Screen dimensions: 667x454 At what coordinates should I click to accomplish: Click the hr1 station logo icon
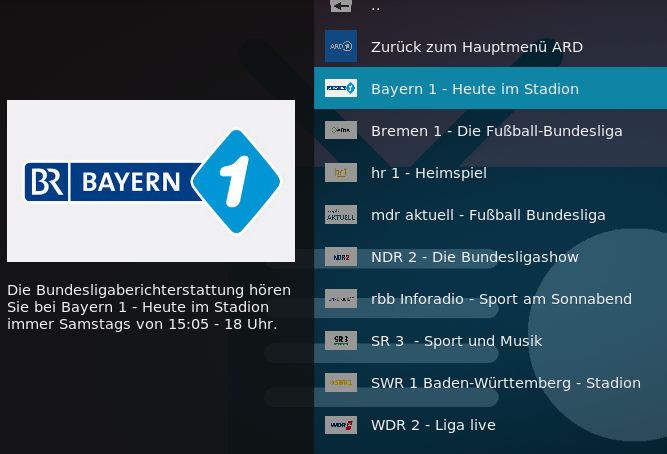(341, 172)
